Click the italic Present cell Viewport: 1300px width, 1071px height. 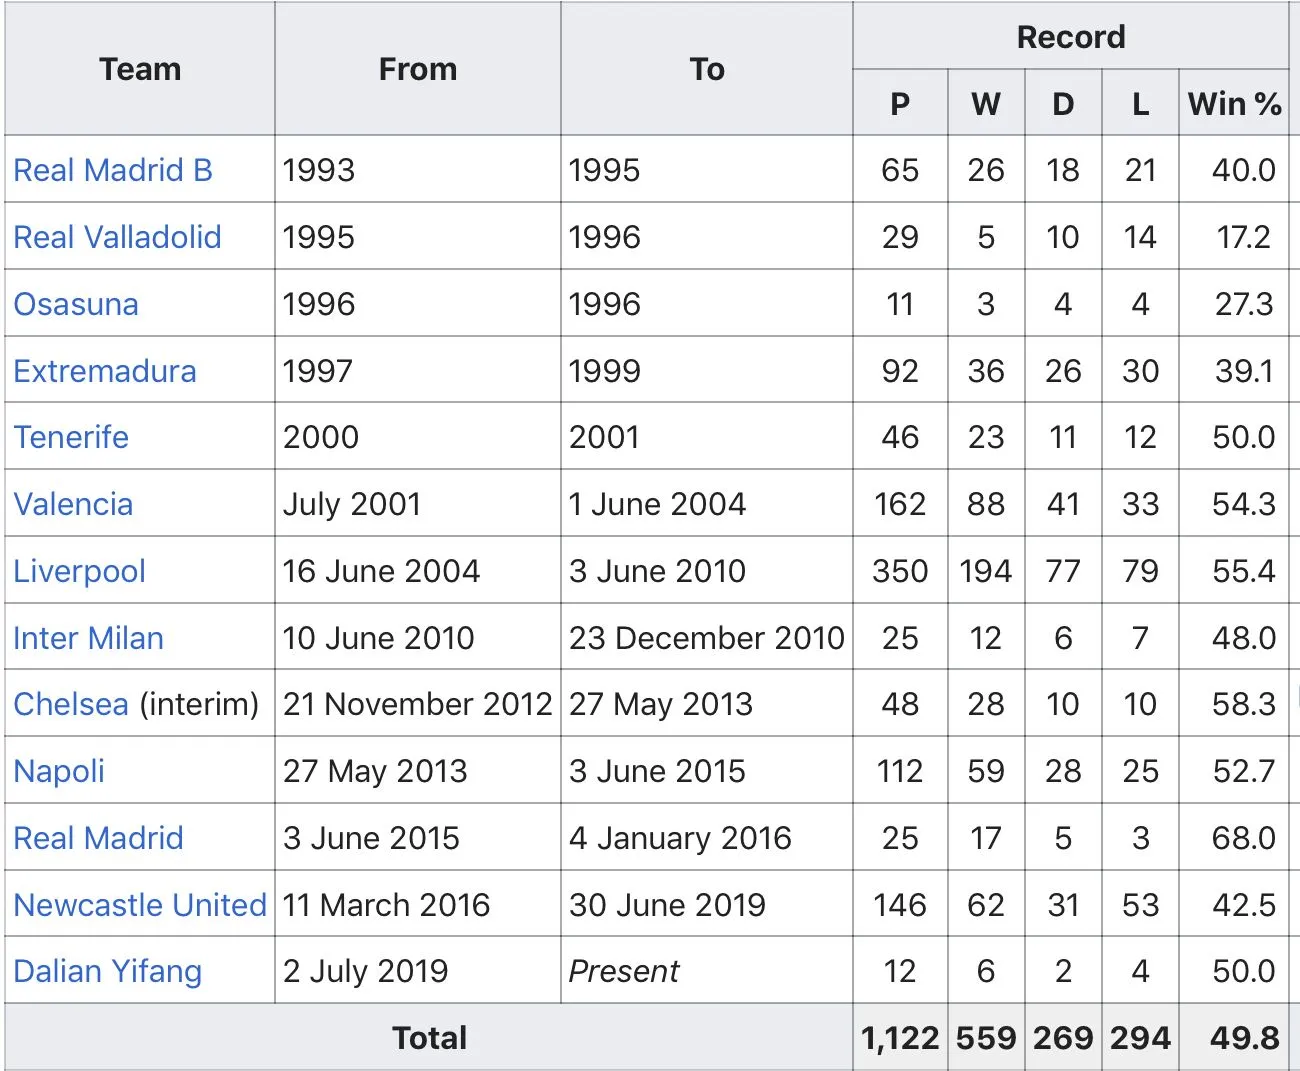pyautogui.click(x=623, y=971)
